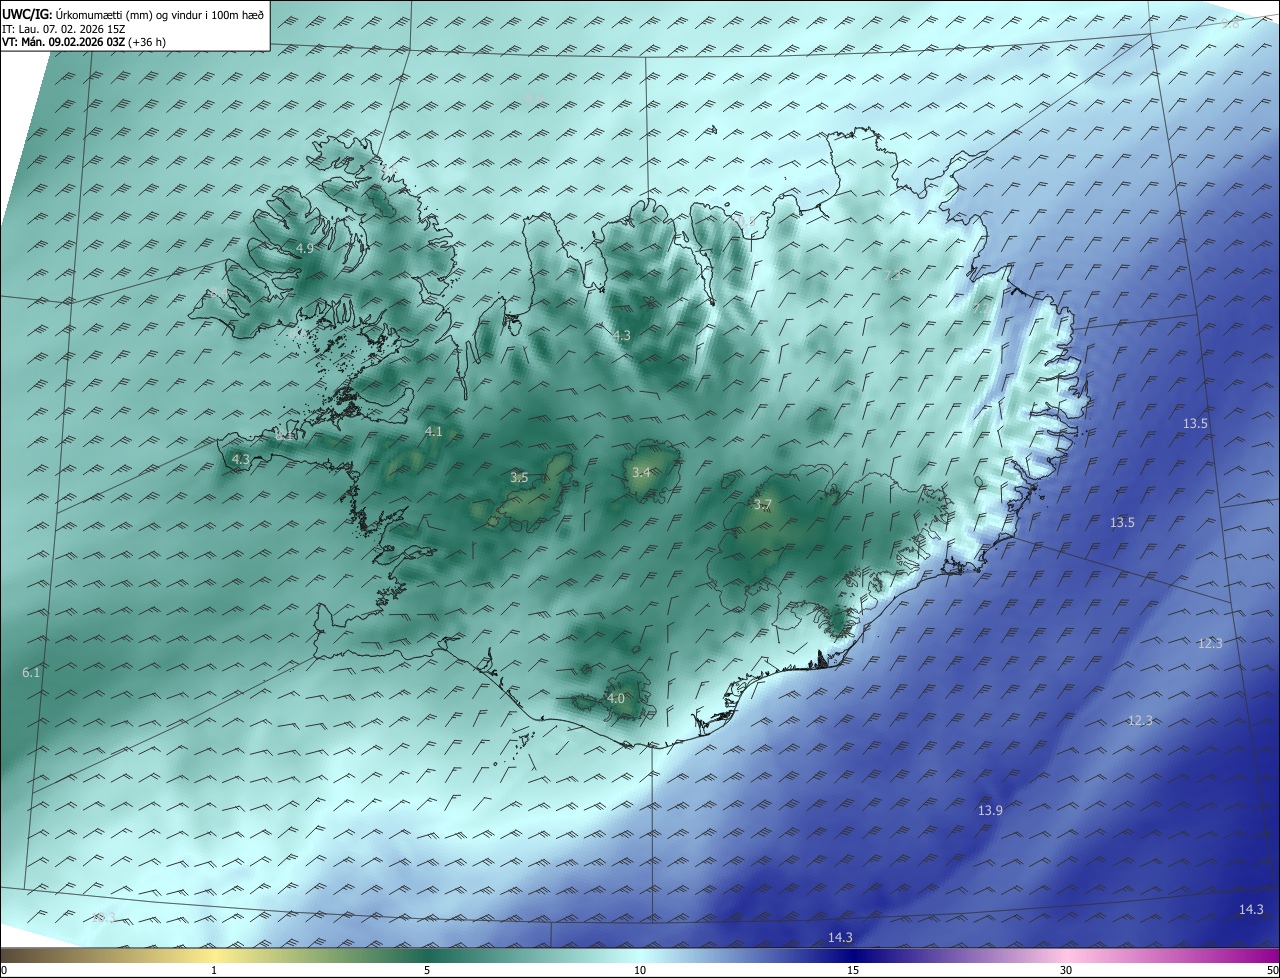Pick the yellow color bar segment near 1
1280x978 pixels.
click(214, 955)
